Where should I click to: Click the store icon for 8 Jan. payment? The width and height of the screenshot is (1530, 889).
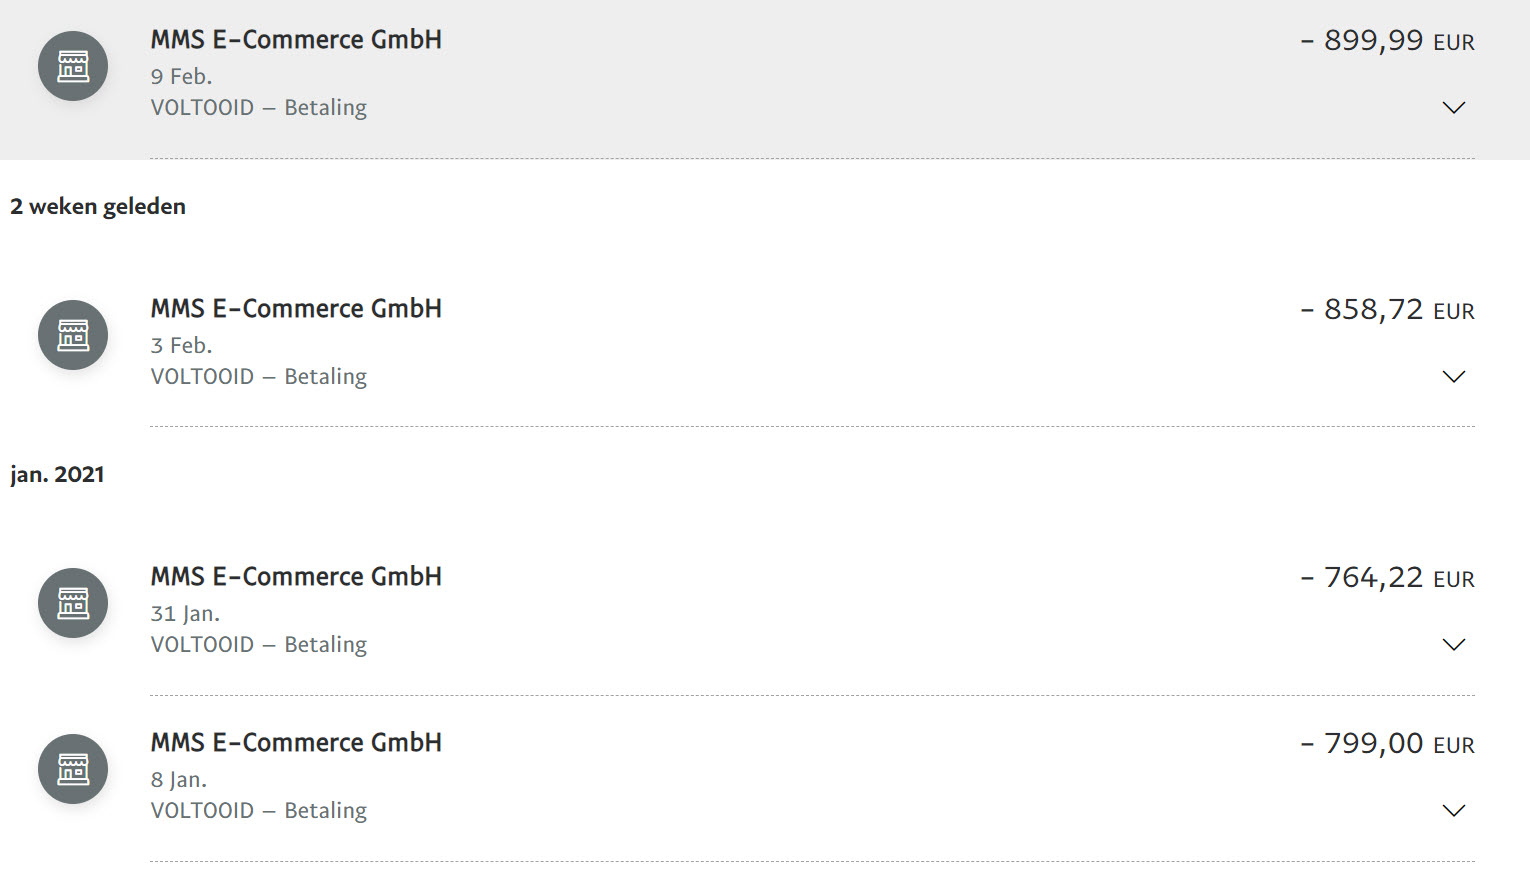click(x=73, y=769)
